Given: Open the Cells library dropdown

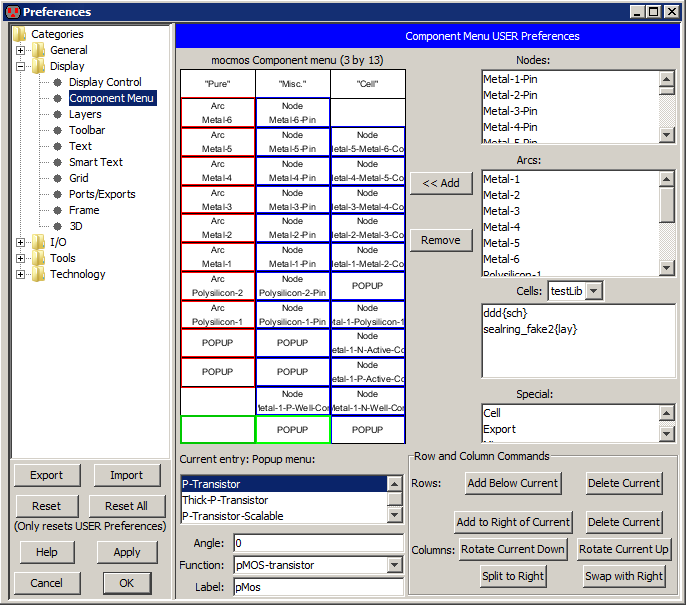Looking at the screenshot, I should (593, 291).
